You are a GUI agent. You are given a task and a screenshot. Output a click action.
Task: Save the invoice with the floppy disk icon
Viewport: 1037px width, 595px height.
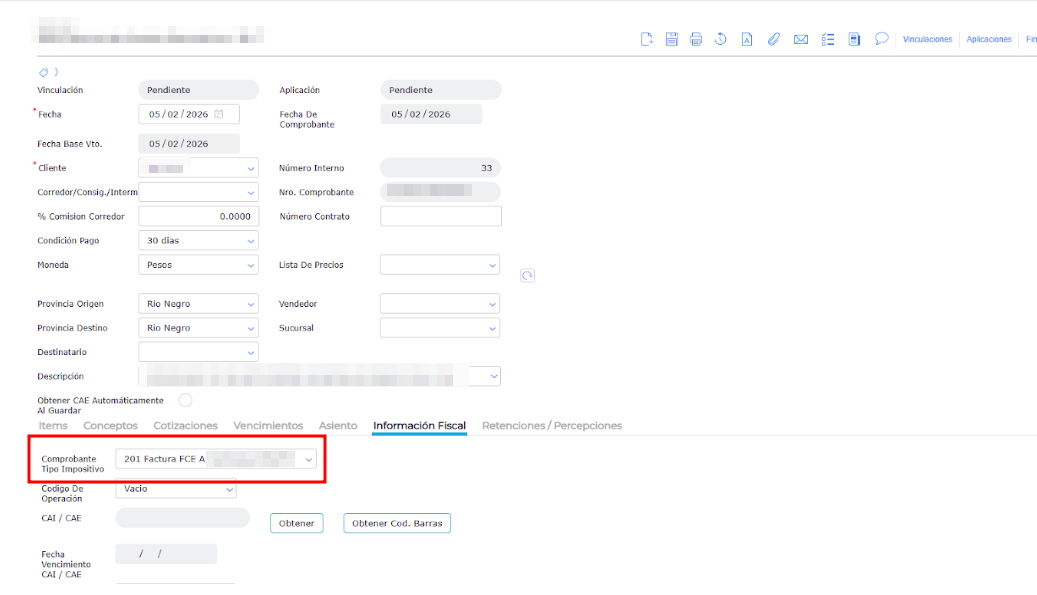672,39
